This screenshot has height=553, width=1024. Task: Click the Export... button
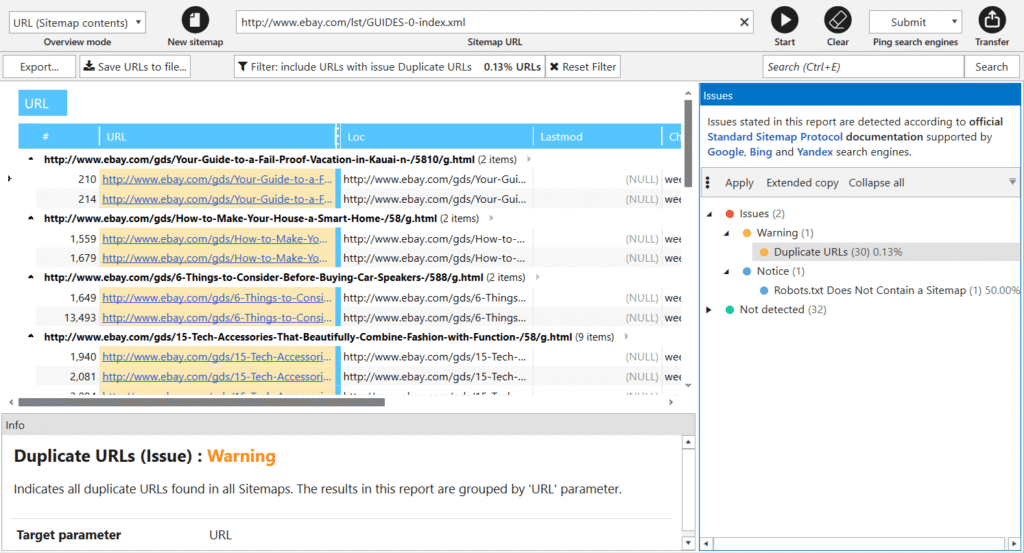coord(39,67)
